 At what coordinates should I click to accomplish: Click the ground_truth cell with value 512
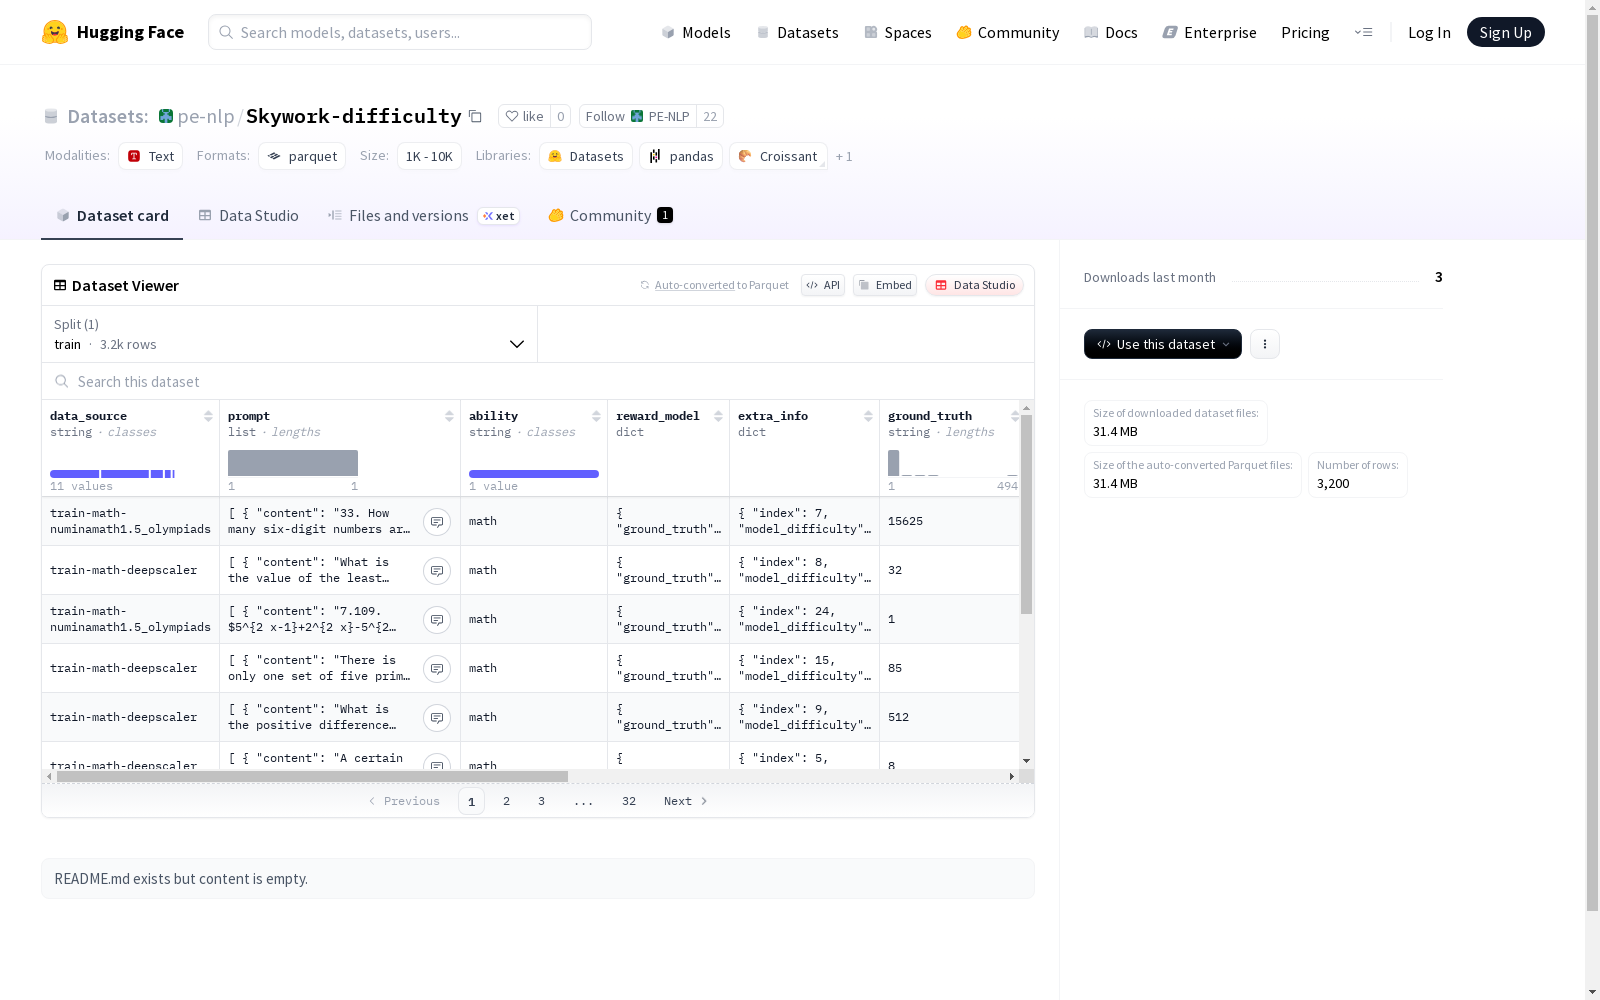[x=950, y=717]
